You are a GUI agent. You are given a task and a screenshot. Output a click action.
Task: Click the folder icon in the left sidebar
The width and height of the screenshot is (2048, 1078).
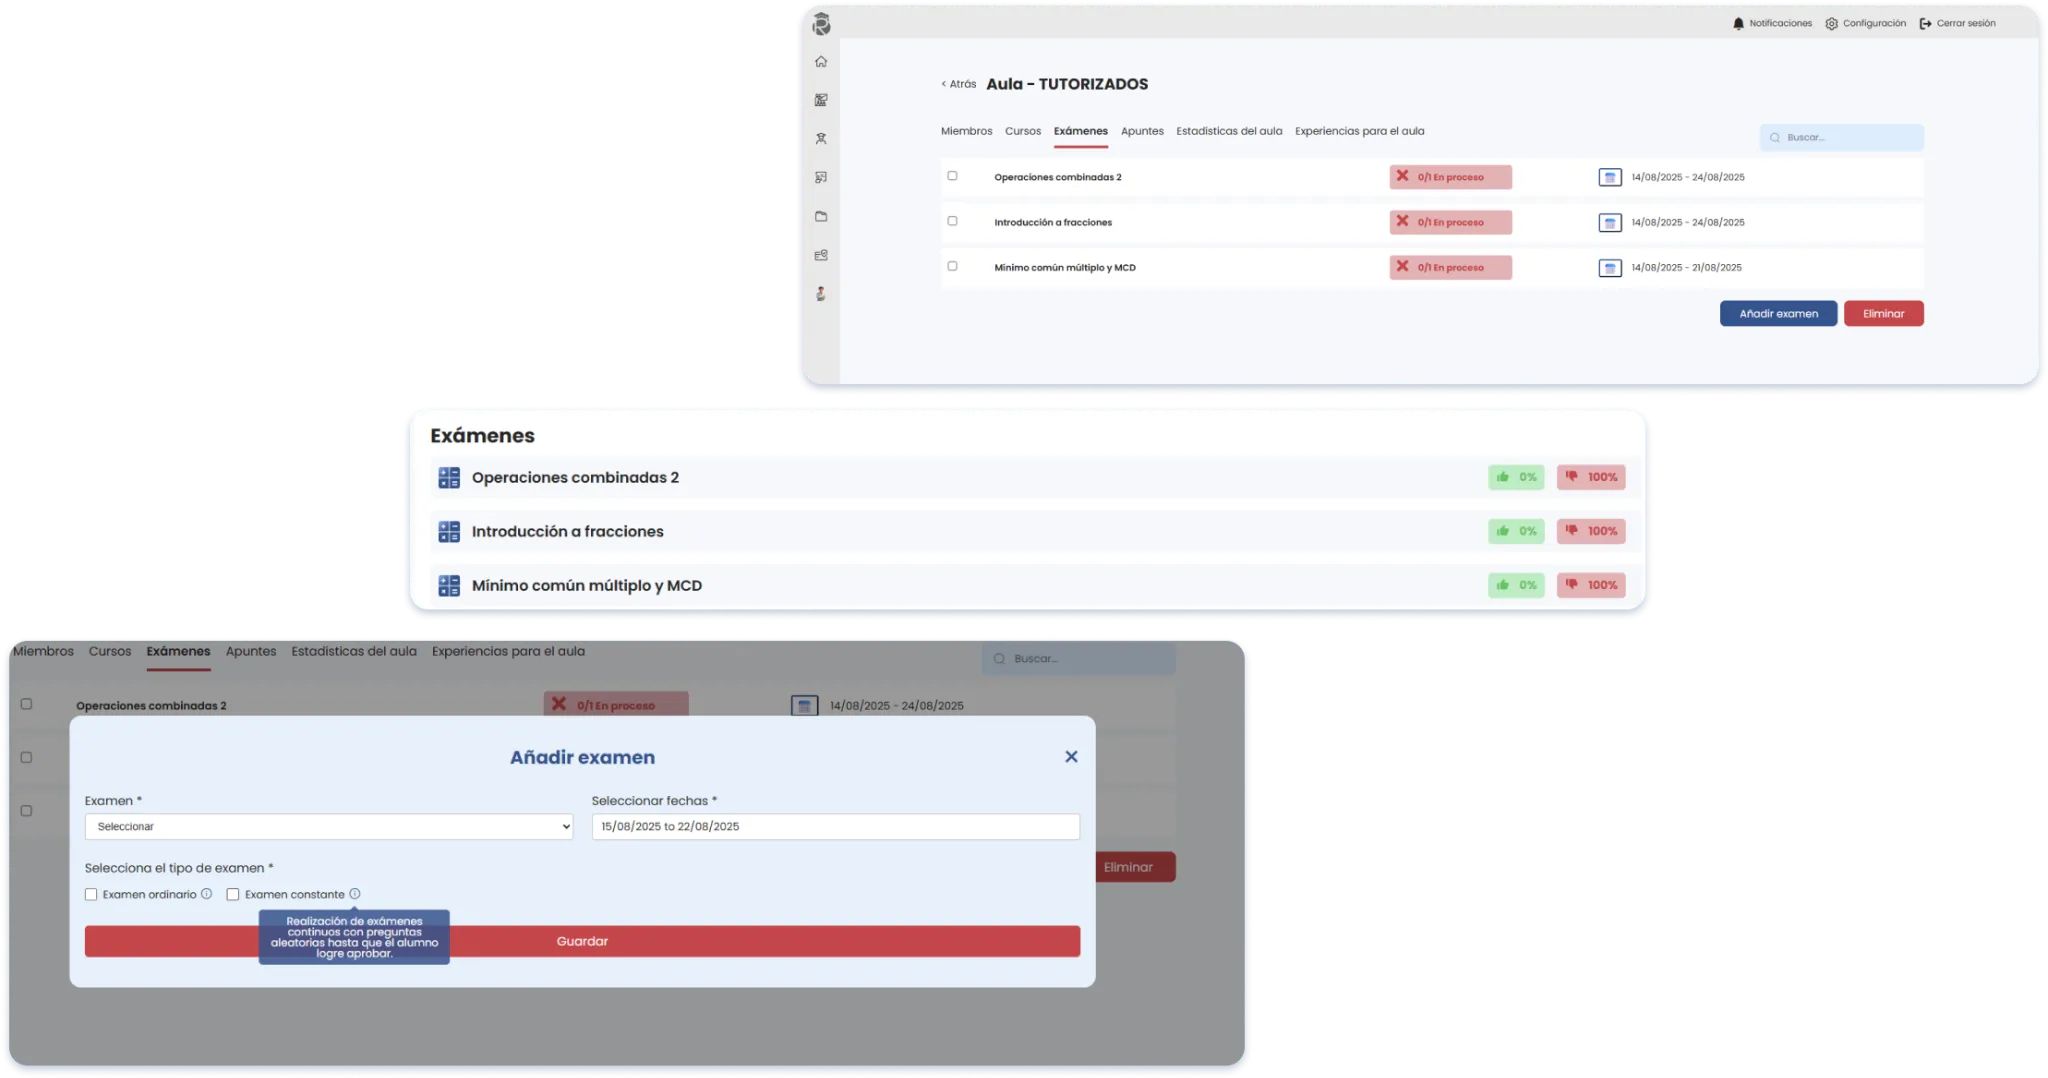[x=821, y=217]
